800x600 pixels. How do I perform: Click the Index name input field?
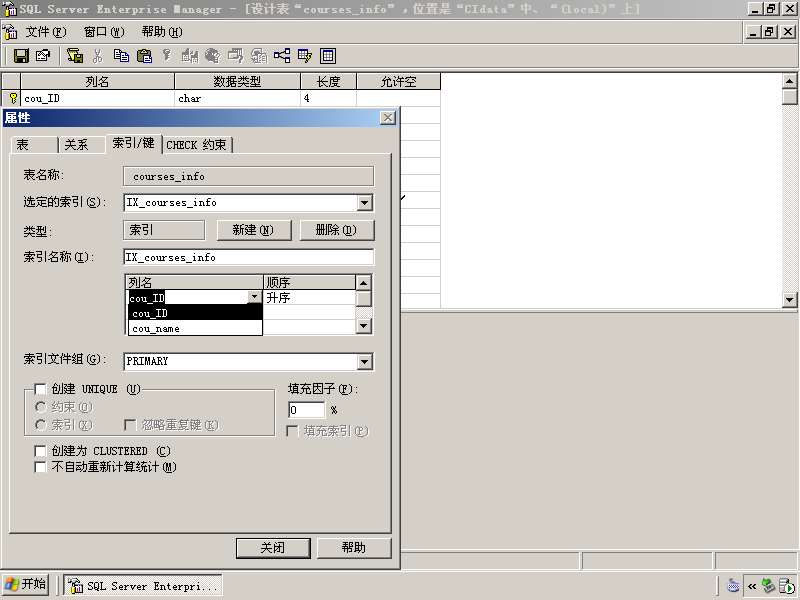click(x=249, y=257)
